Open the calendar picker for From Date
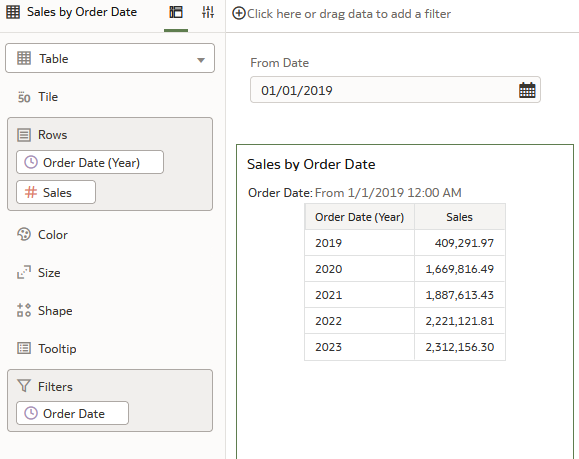 [x=527, y=90]
